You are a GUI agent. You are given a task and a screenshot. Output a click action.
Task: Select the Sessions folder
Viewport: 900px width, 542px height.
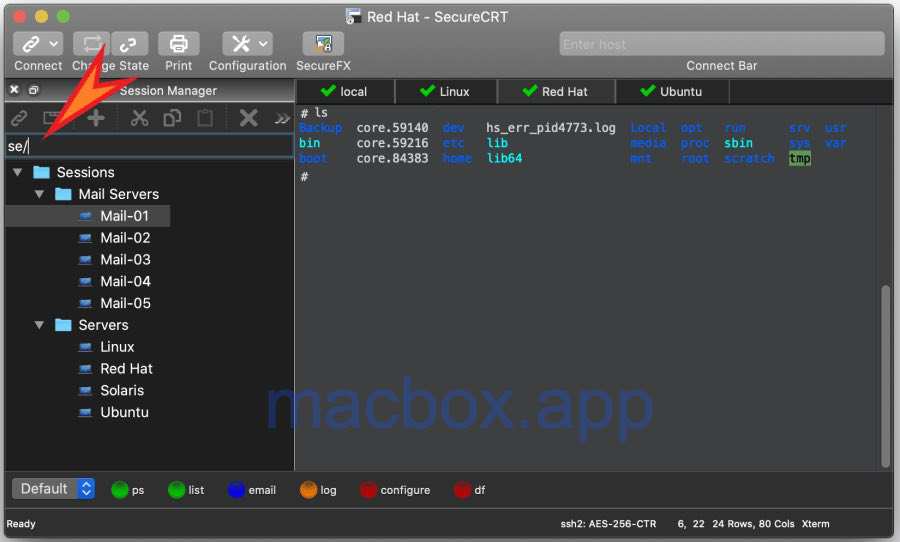point(86,172)
